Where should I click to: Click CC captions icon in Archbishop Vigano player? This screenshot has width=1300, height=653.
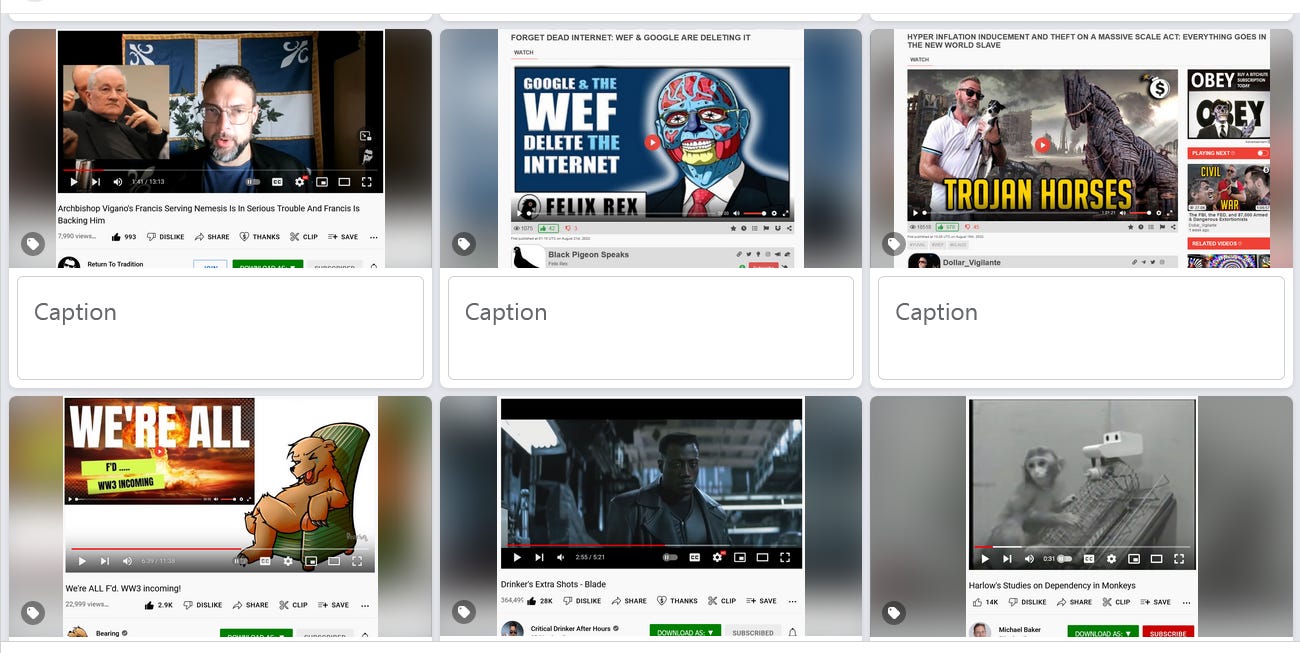coord(277,182)
